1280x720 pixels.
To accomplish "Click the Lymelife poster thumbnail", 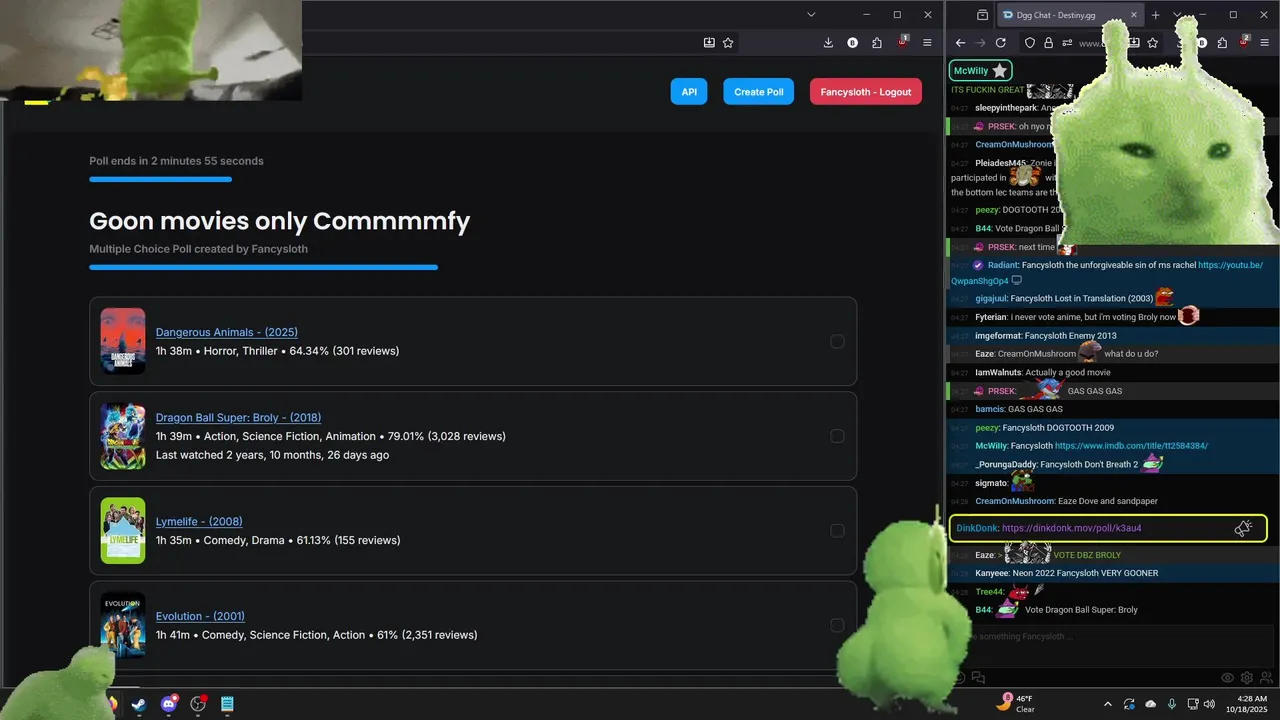I will click(123, 531).
